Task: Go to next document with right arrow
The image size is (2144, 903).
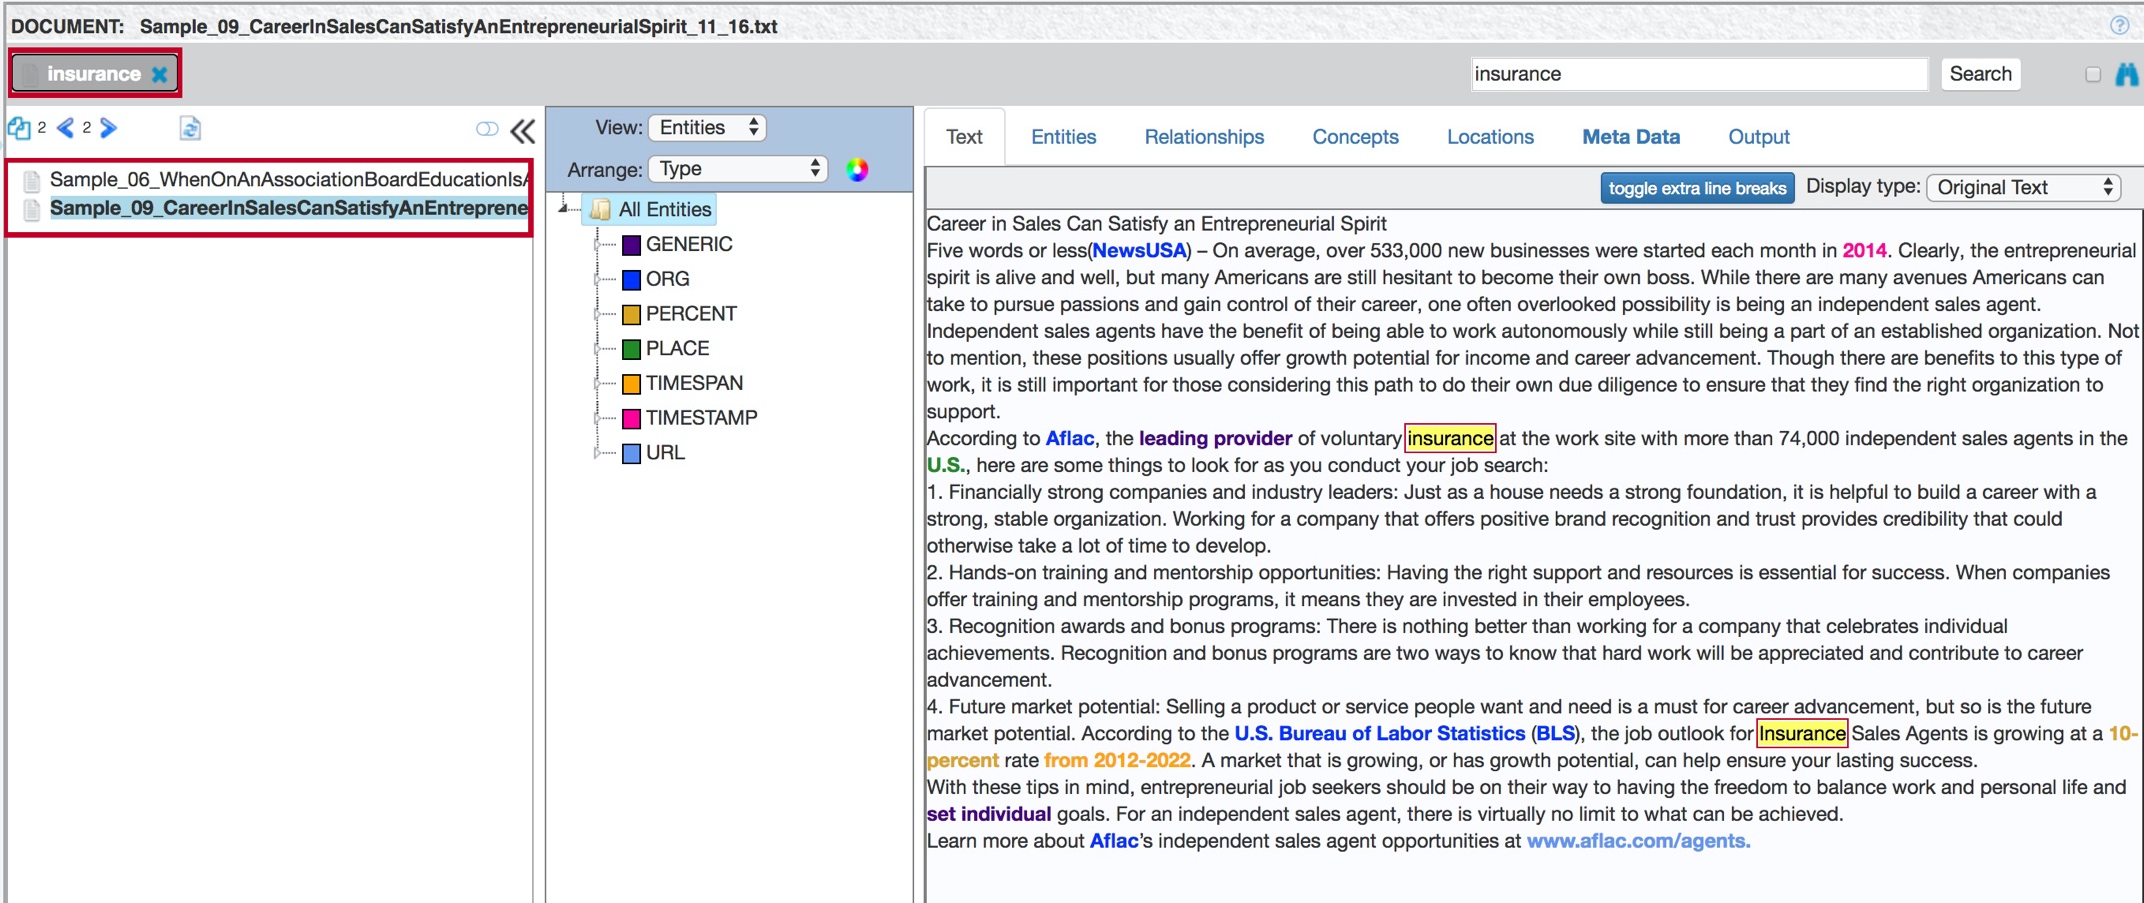Action: (109, 128)
